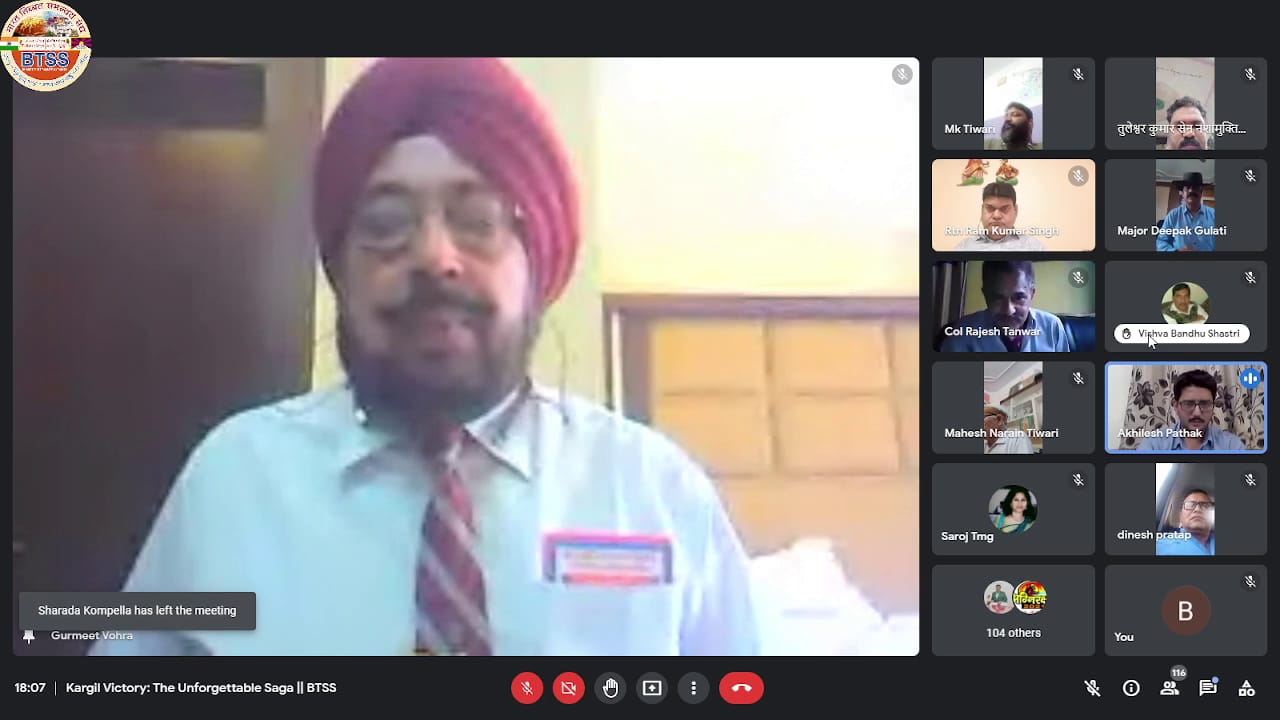Open the activities shapes icon

[1246, 688]
